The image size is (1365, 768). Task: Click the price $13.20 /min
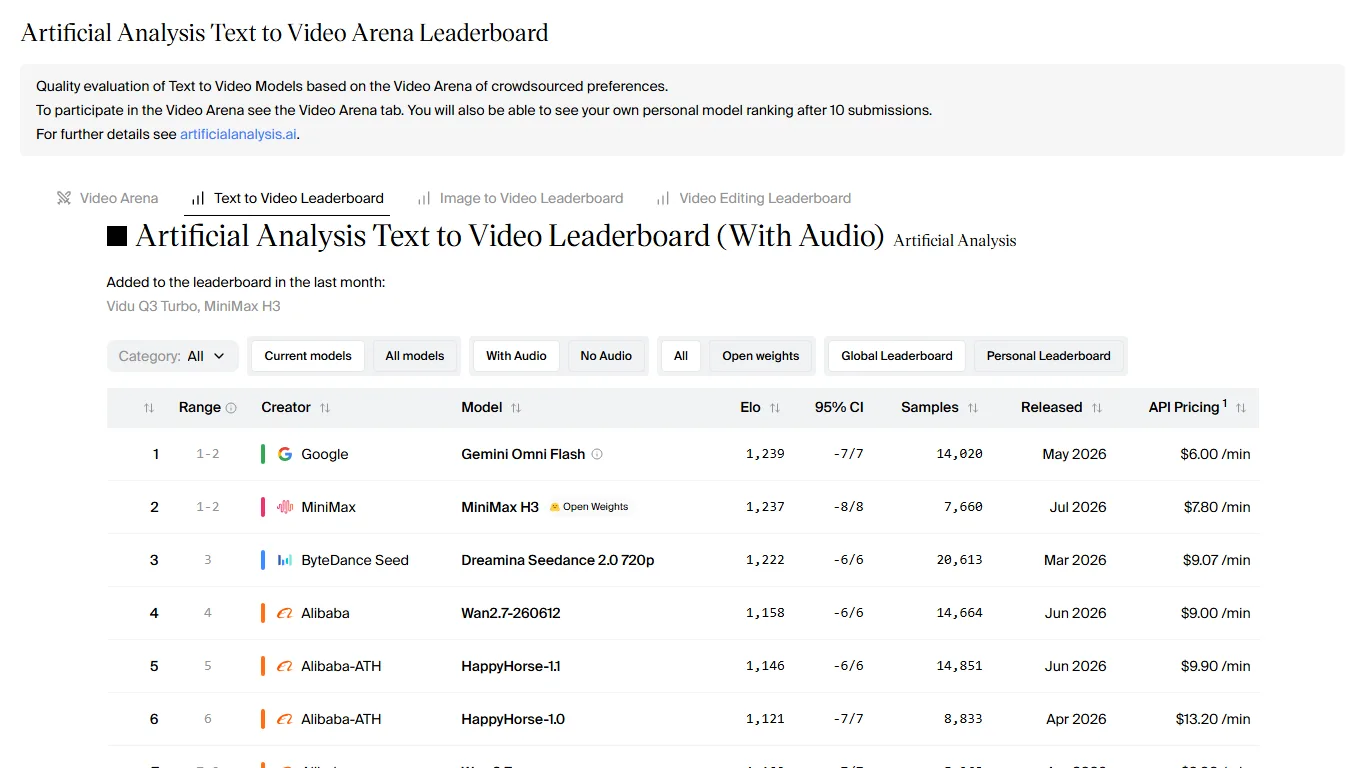pyautogui.click(x=1211, y=719)
